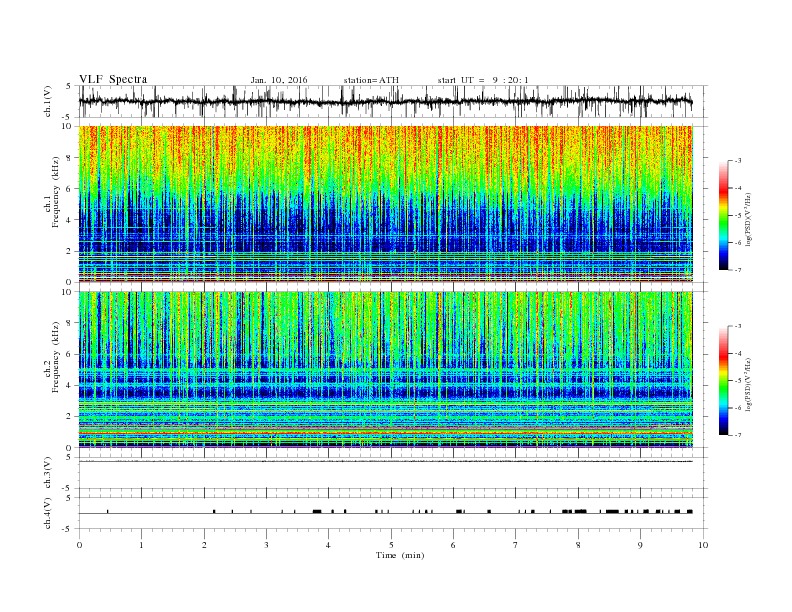Click the '4' kHz tick of ch.2 spectrogram
The height and width of the screenshot is (612, 792).
[x=70, y=385]
